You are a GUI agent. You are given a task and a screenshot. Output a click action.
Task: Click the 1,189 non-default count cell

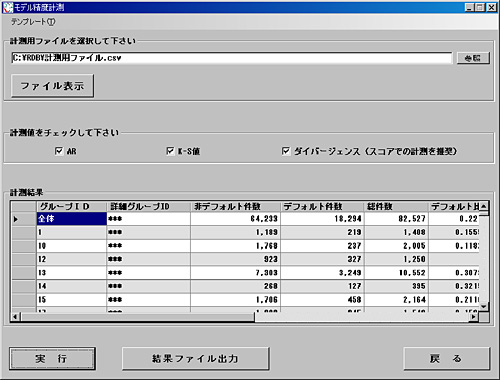pos(235,232)
